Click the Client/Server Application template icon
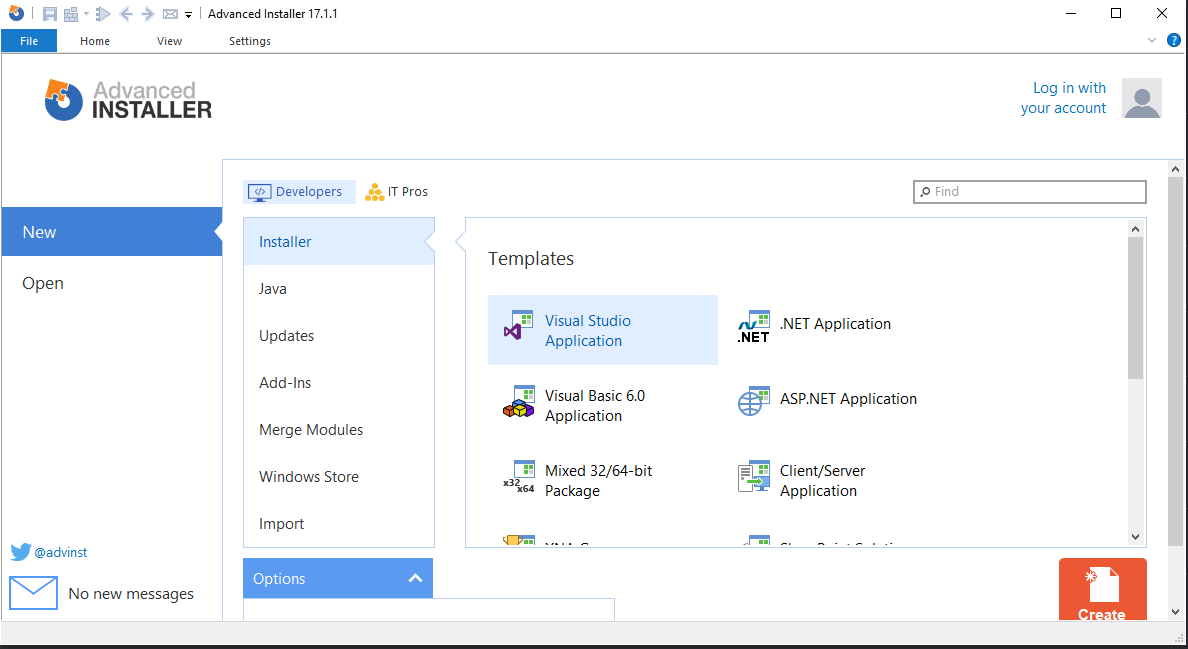Image resolution: width=1188 pixels, height=649 pixels. click(x=754, y=476)
